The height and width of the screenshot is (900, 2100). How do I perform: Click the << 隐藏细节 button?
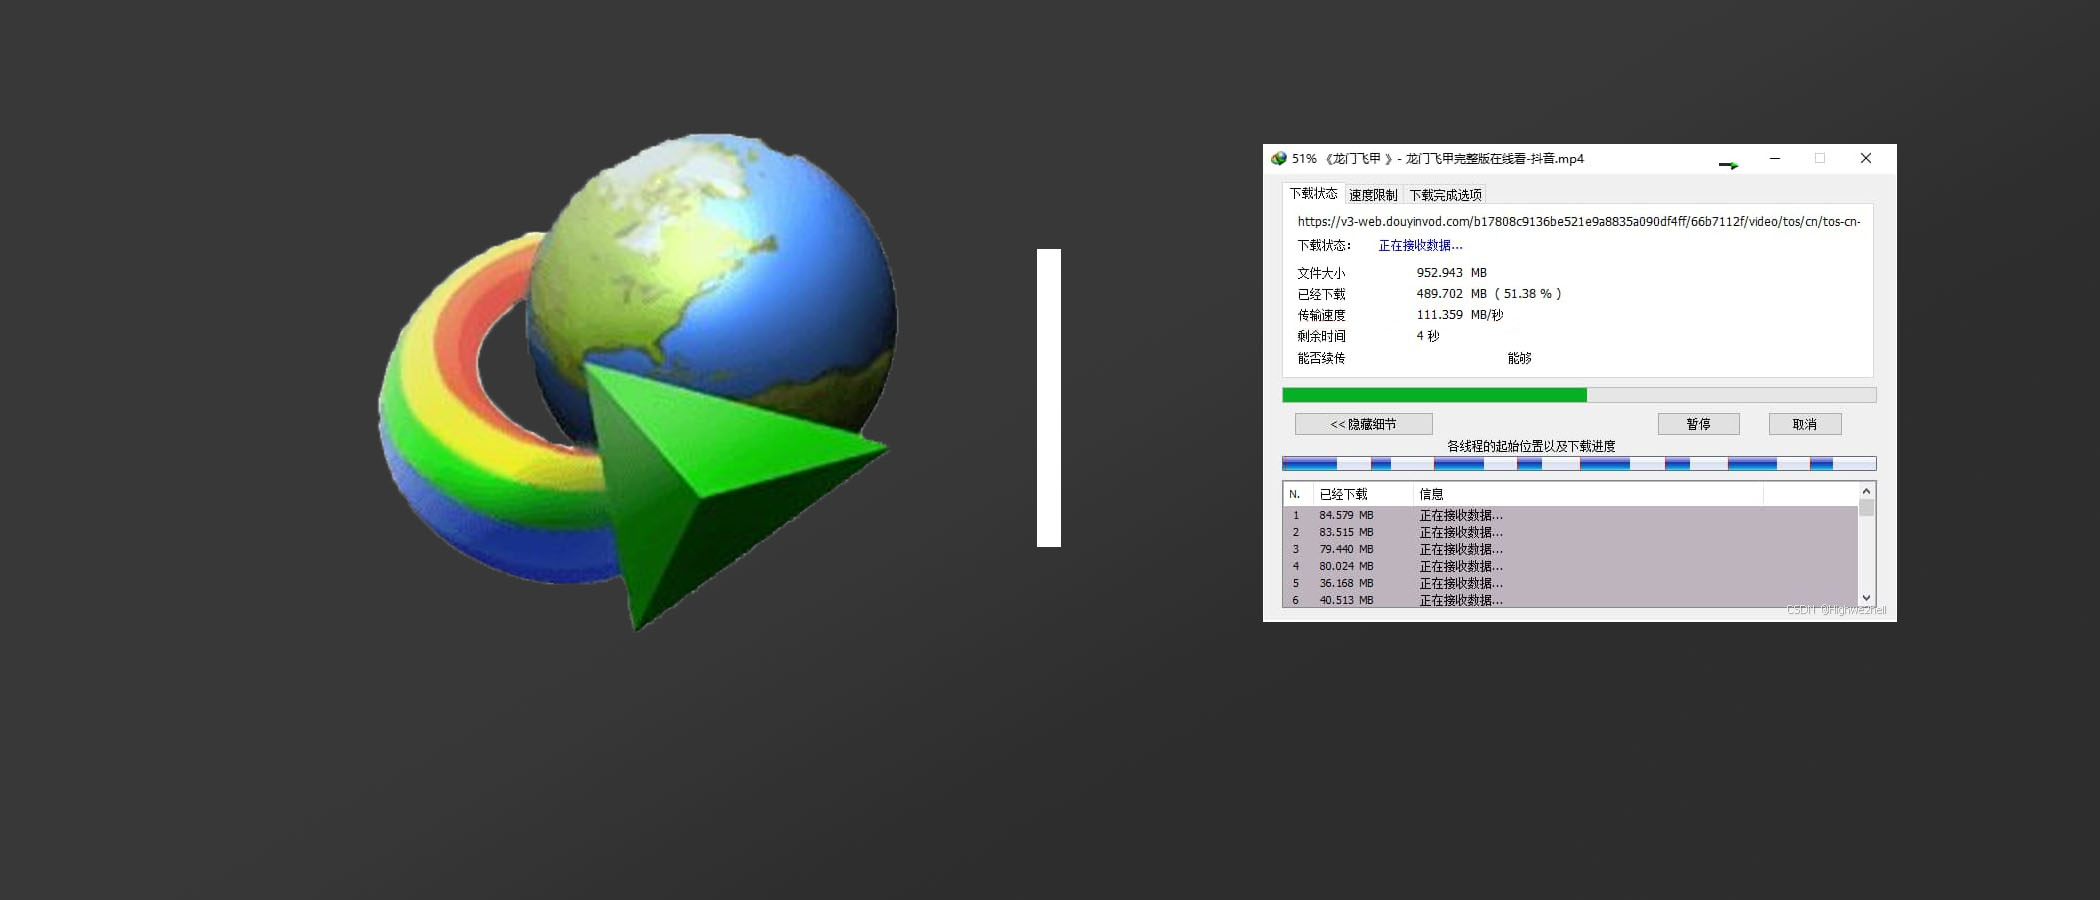[x=1363, y=424]
